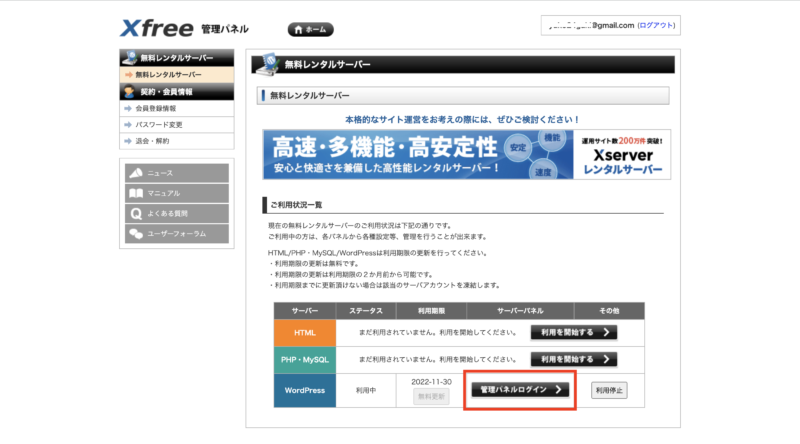Image resolution: width=800 pixels, height=444 pixels.
Task: Click the 2022-11-30 expiry date
Action: (431, 382)
